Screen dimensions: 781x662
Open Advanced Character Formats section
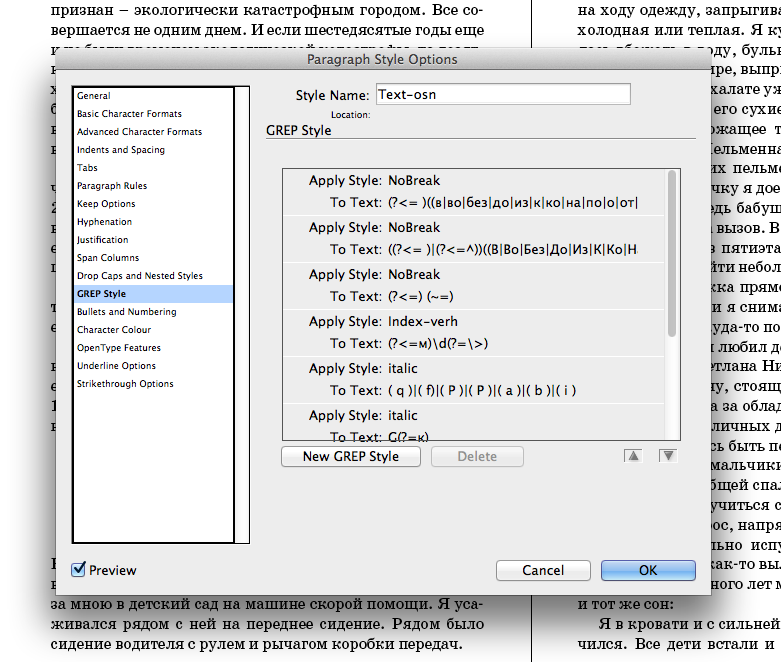point(139,132)
